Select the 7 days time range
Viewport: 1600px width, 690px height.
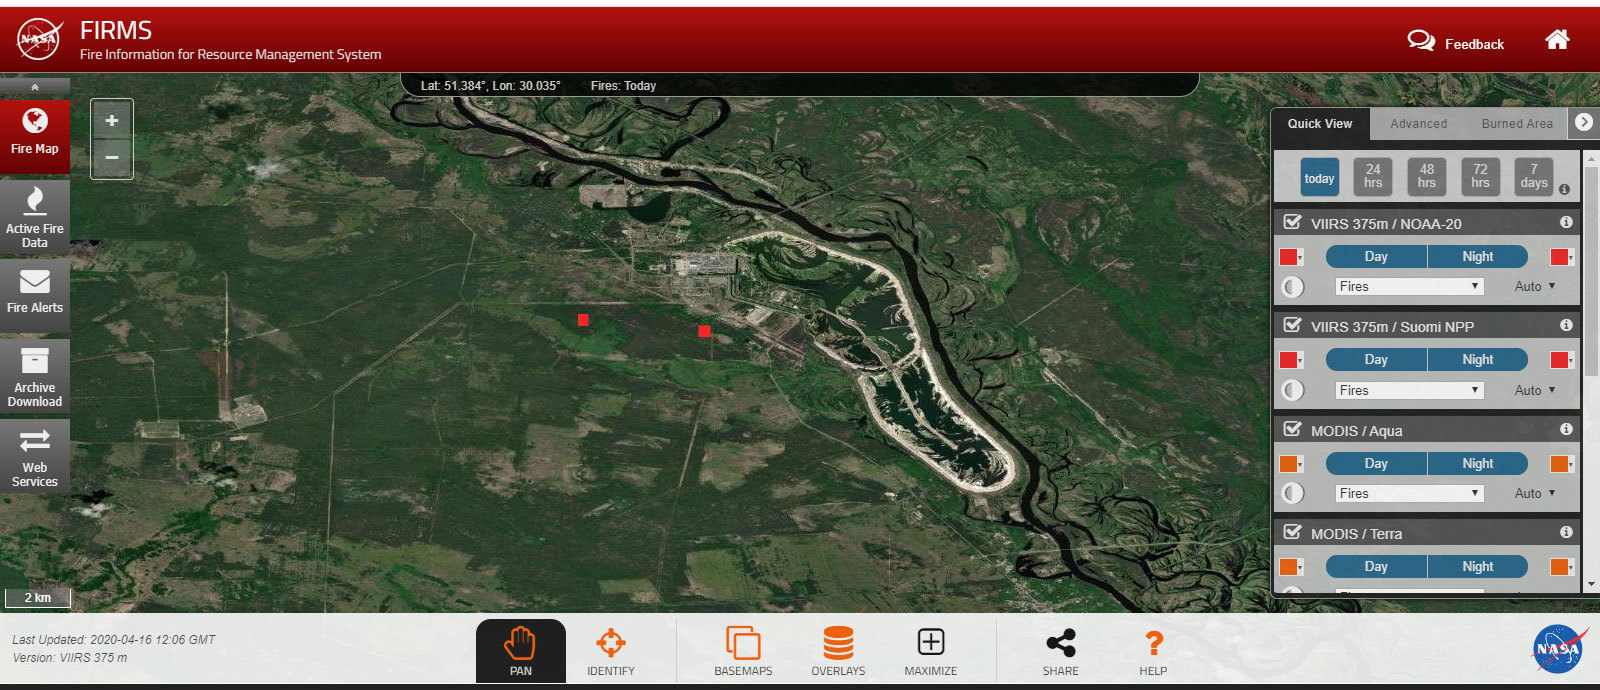click(1534, 177)
